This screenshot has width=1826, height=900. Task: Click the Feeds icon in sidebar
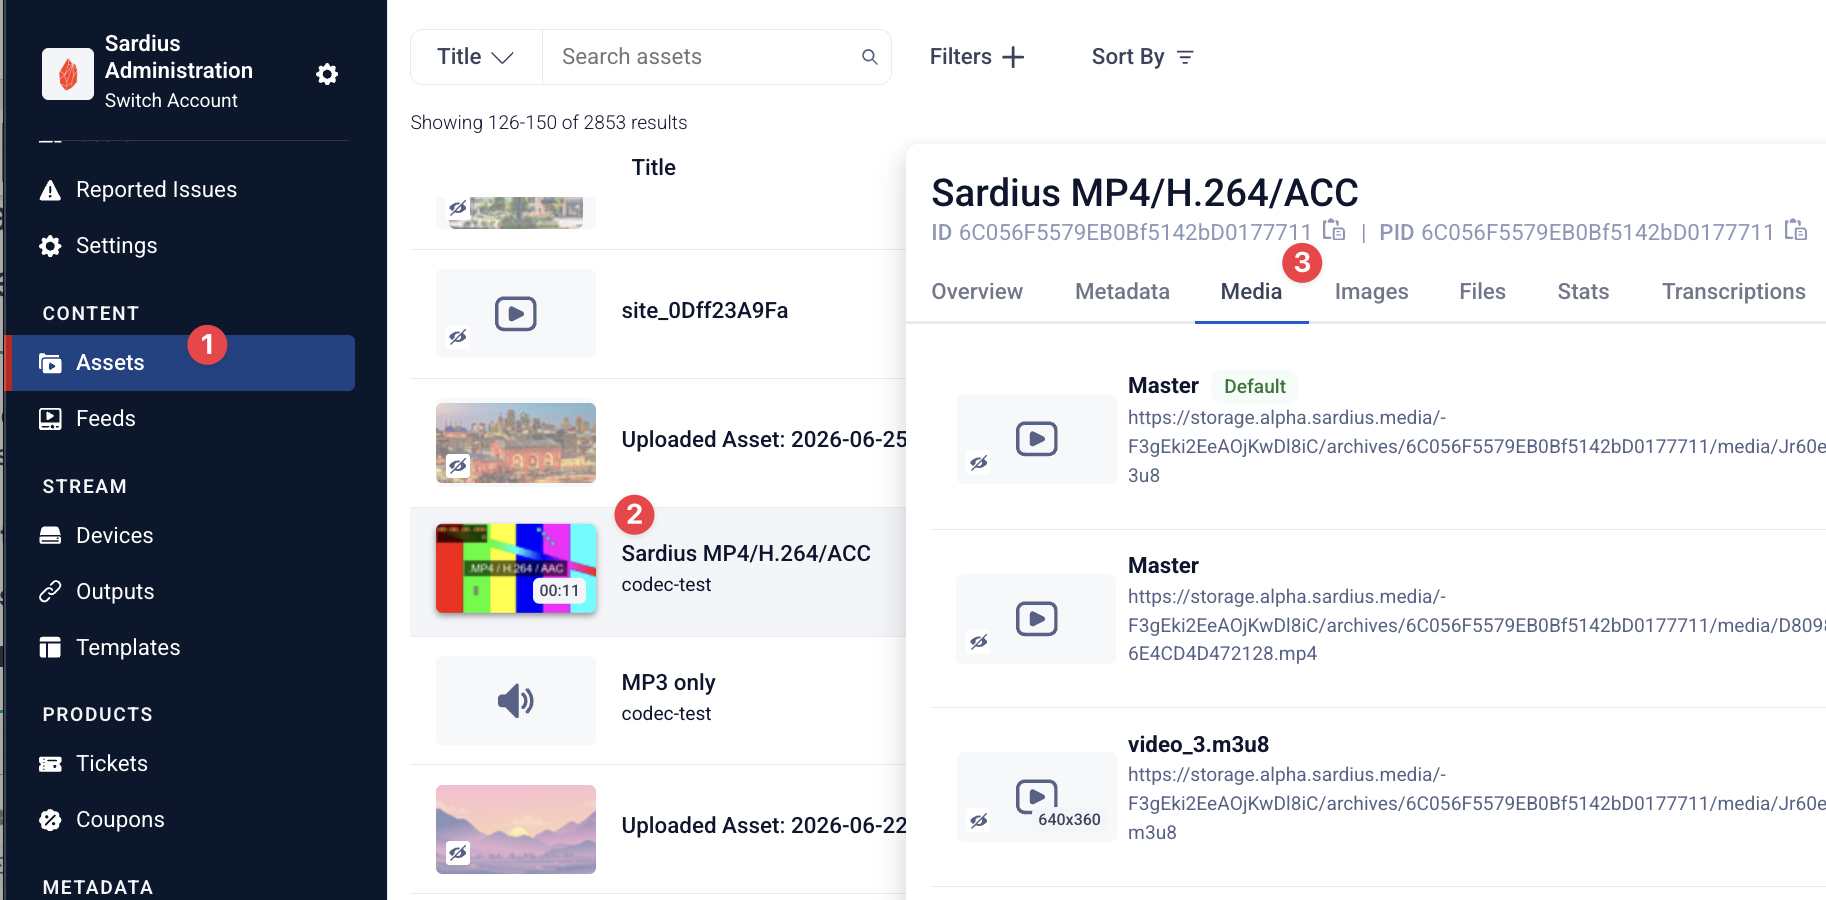(50, 419)
